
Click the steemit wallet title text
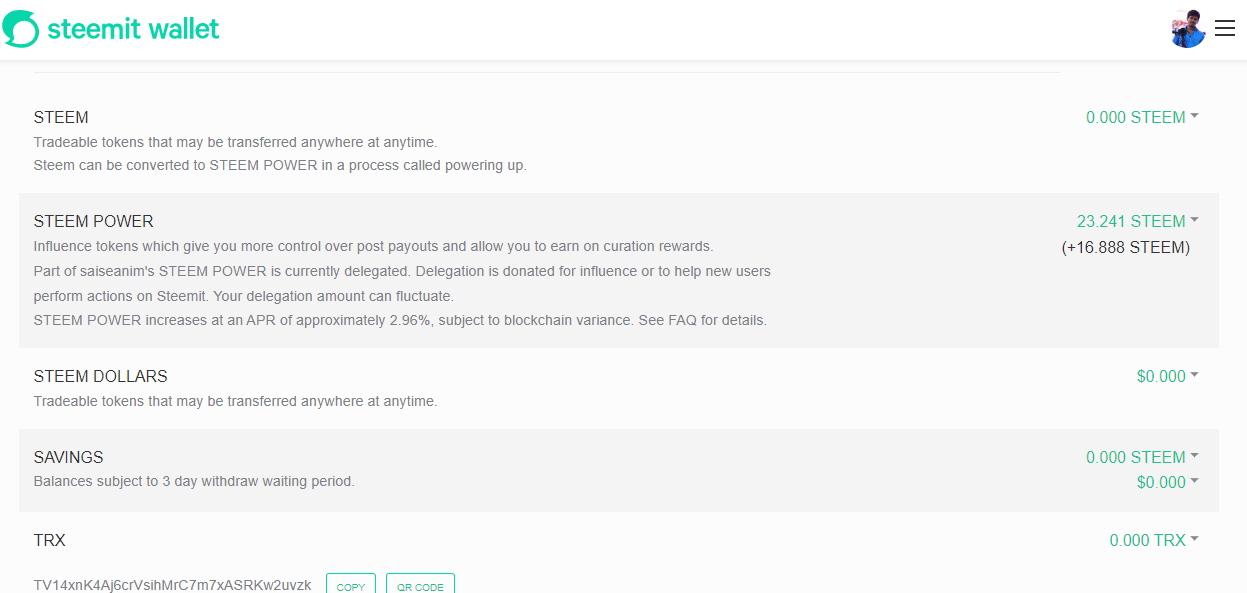[133, 29]
